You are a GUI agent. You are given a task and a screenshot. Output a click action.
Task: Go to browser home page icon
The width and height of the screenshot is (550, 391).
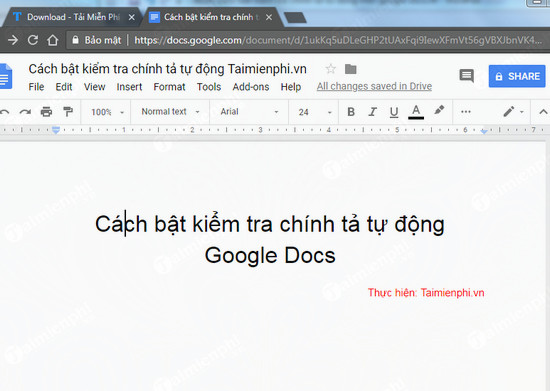[53, 40]
